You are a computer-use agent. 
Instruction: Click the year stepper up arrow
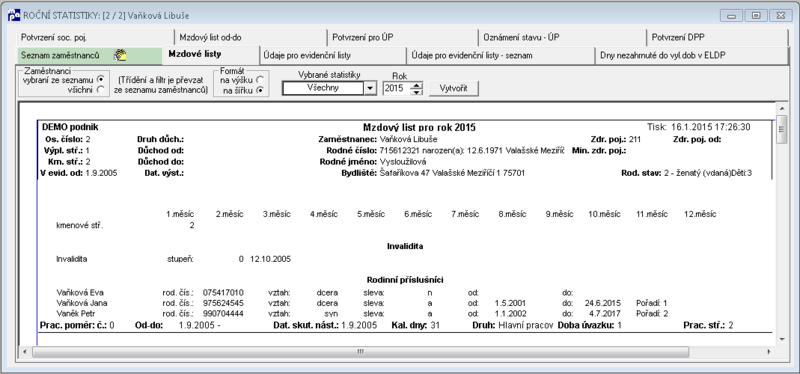(417, 85)
